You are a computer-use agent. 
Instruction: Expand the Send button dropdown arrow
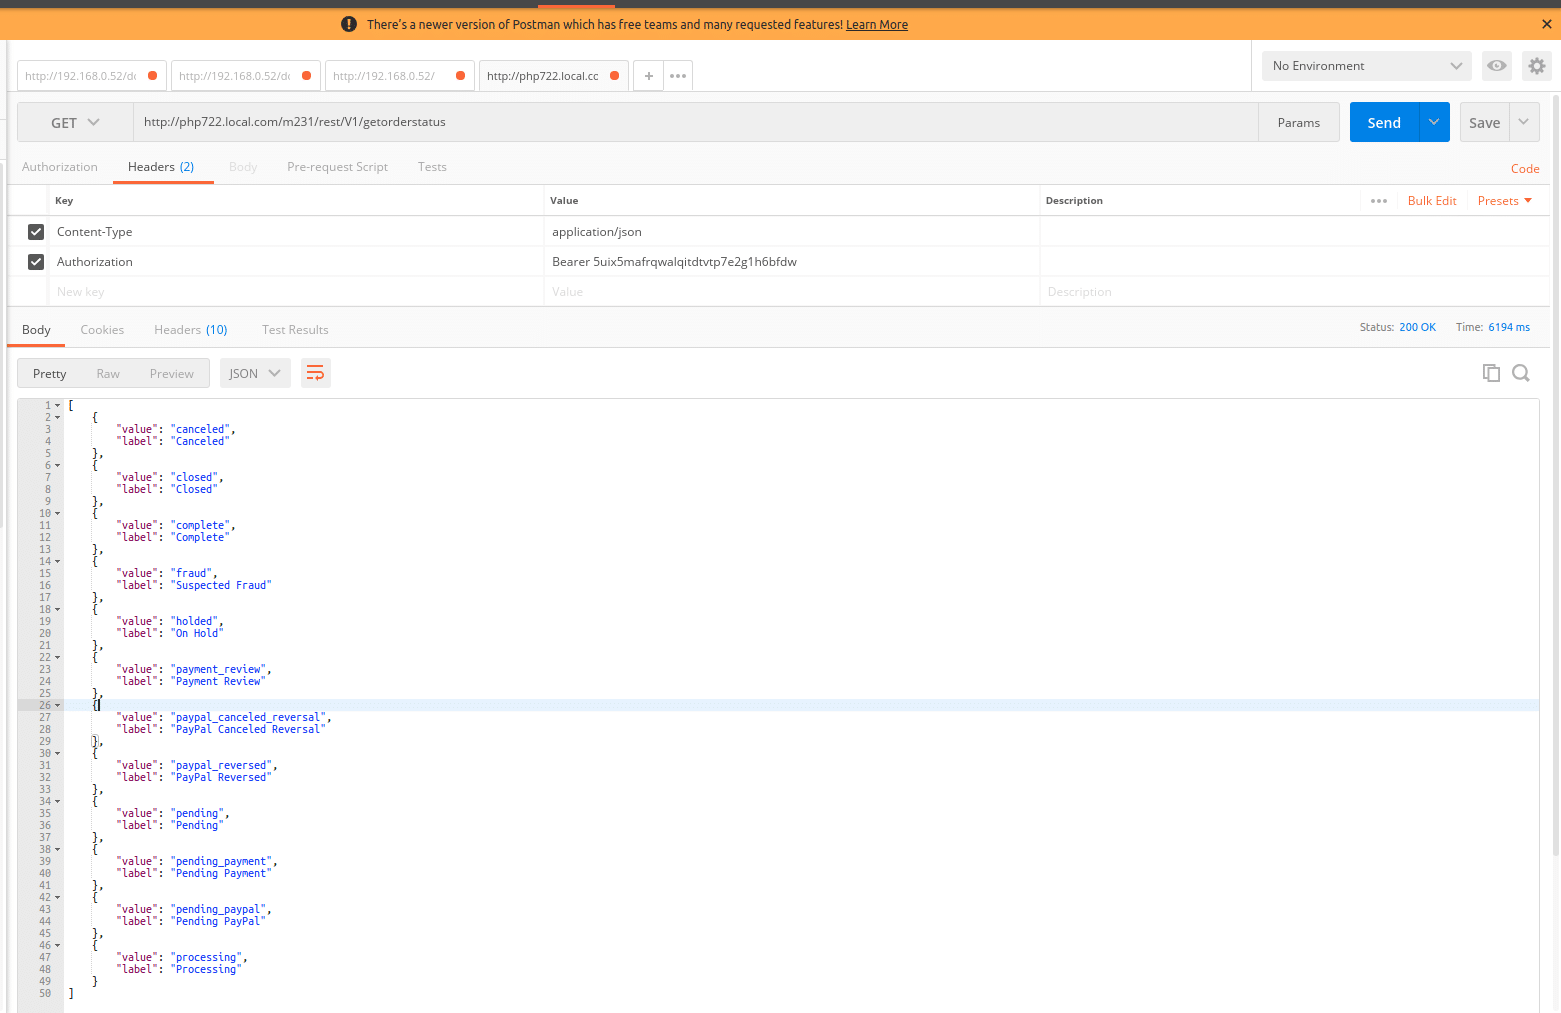[1433, 122]
